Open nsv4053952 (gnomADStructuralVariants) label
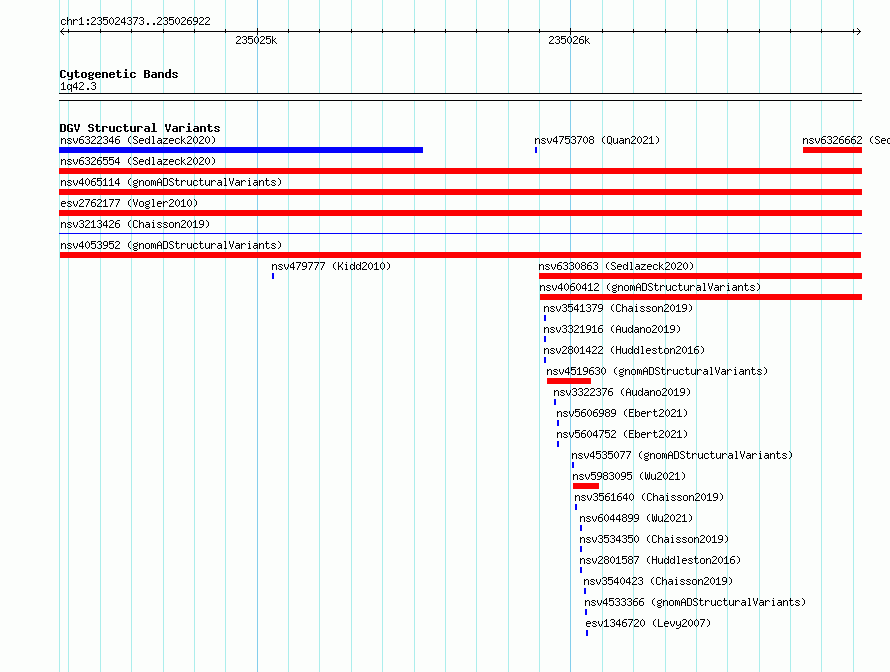 171,245
